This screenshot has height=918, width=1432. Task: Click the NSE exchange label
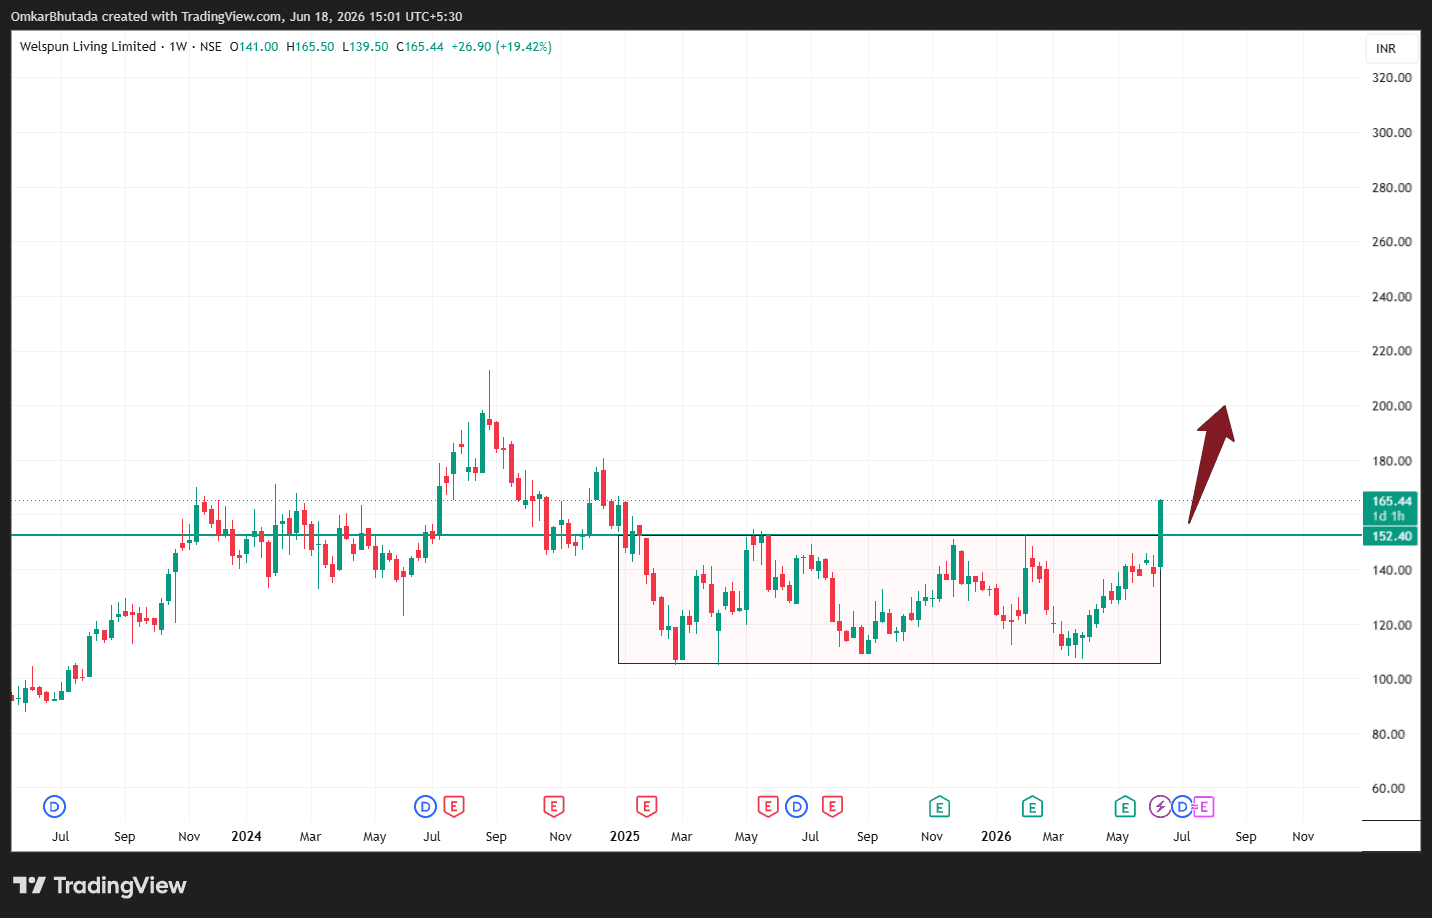(211, 47)
